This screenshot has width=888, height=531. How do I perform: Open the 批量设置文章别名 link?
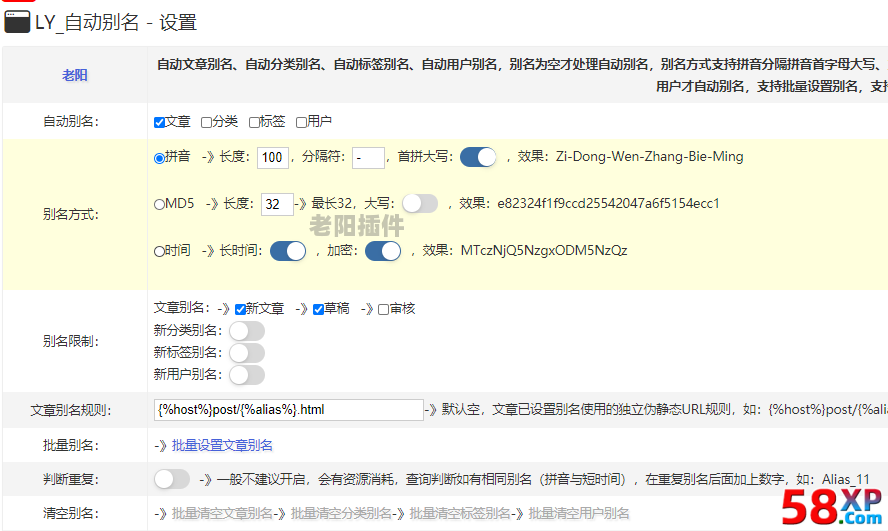coord(222,445)
